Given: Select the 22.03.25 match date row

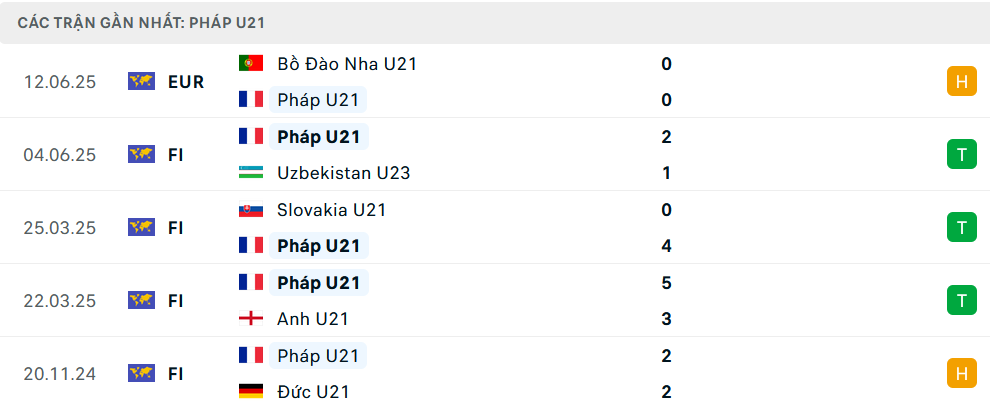Looking at the screenshot, I should tap(495, 300).
